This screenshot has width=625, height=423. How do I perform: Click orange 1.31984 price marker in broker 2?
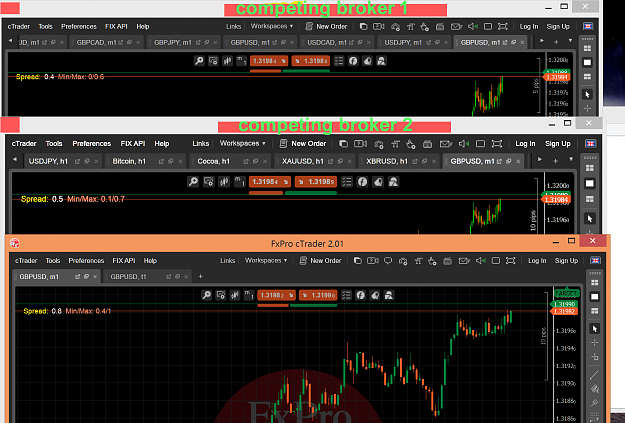click(556, 200)
